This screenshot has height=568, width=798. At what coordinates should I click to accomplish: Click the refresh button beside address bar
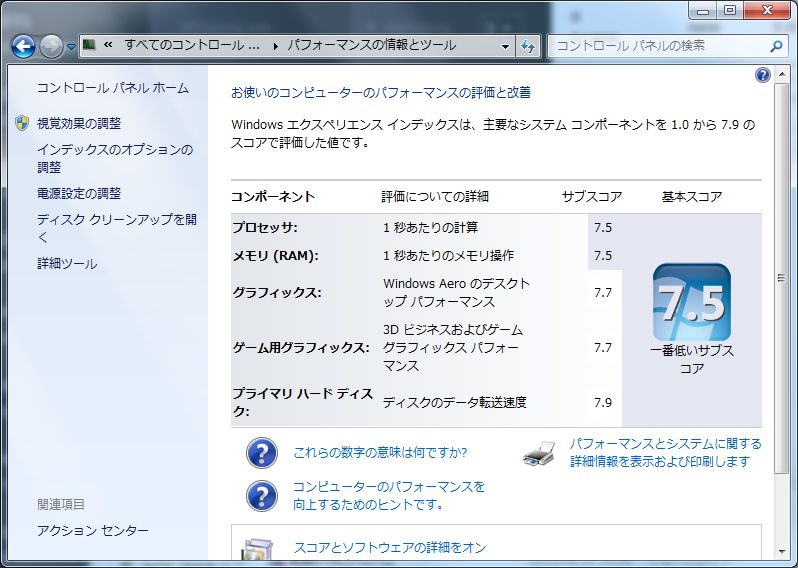(528, 46)
